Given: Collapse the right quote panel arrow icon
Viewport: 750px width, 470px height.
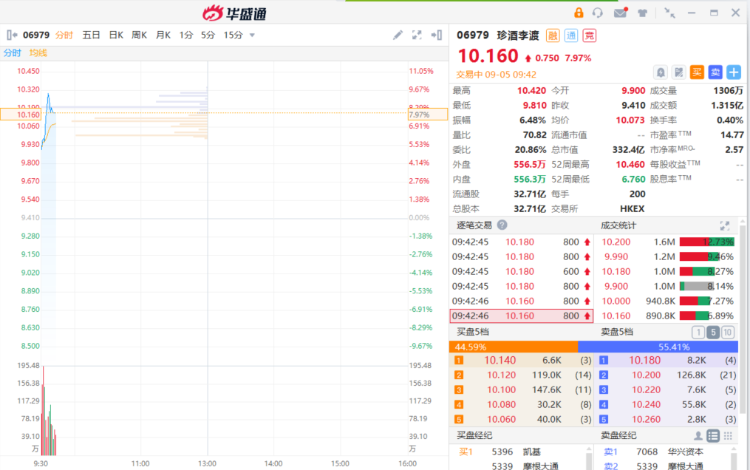Looking at the screenshot, I should (x=436, y=35).
